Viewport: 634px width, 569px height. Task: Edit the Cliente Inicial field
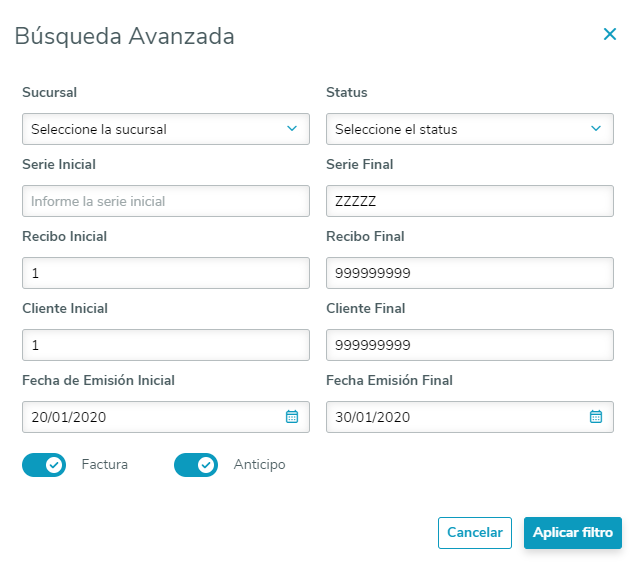point(166,345)
